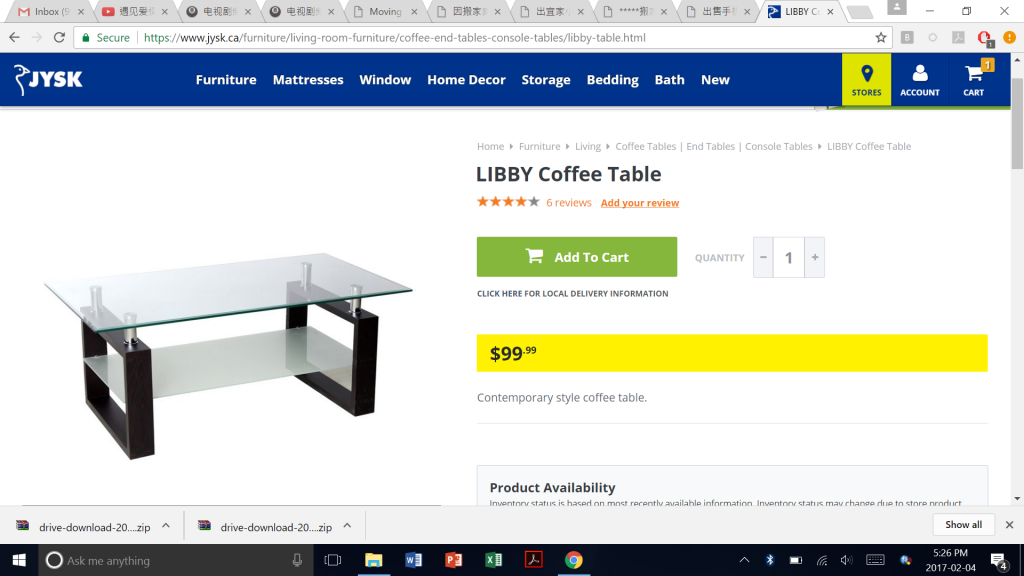Open the Home Decor menu
The width and height of the screenshot is (1024, 576).
tap(466, 80)
